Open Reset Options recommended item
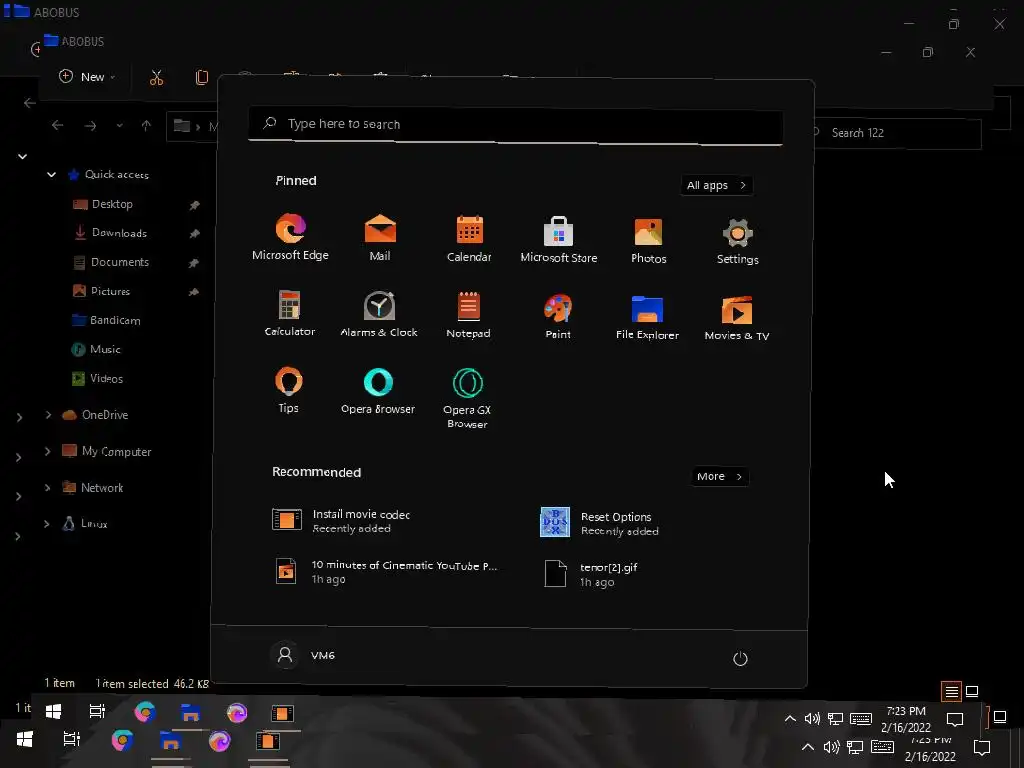This screenshot has width=1024, height=768. (x=600, y=523)
